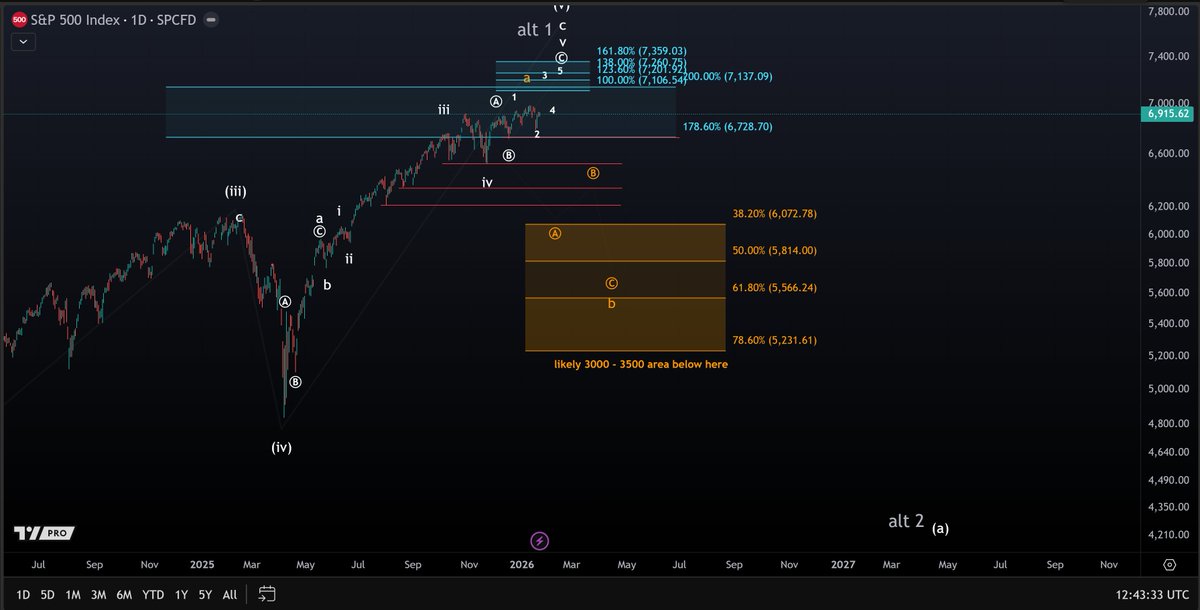Screen dimensions: 1200x610
Task: Switch to the 1M range
Action: [x=73, y=594]
